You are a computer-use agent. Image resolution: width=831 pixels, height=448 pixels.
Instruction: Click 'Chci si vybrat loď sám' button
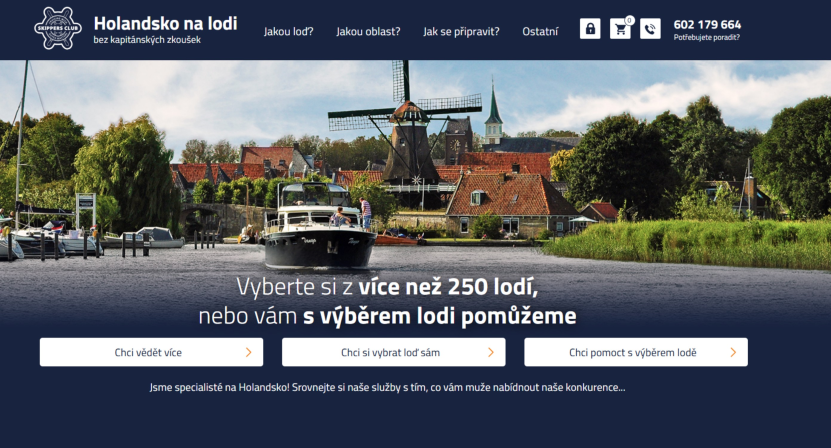[394, 352]
